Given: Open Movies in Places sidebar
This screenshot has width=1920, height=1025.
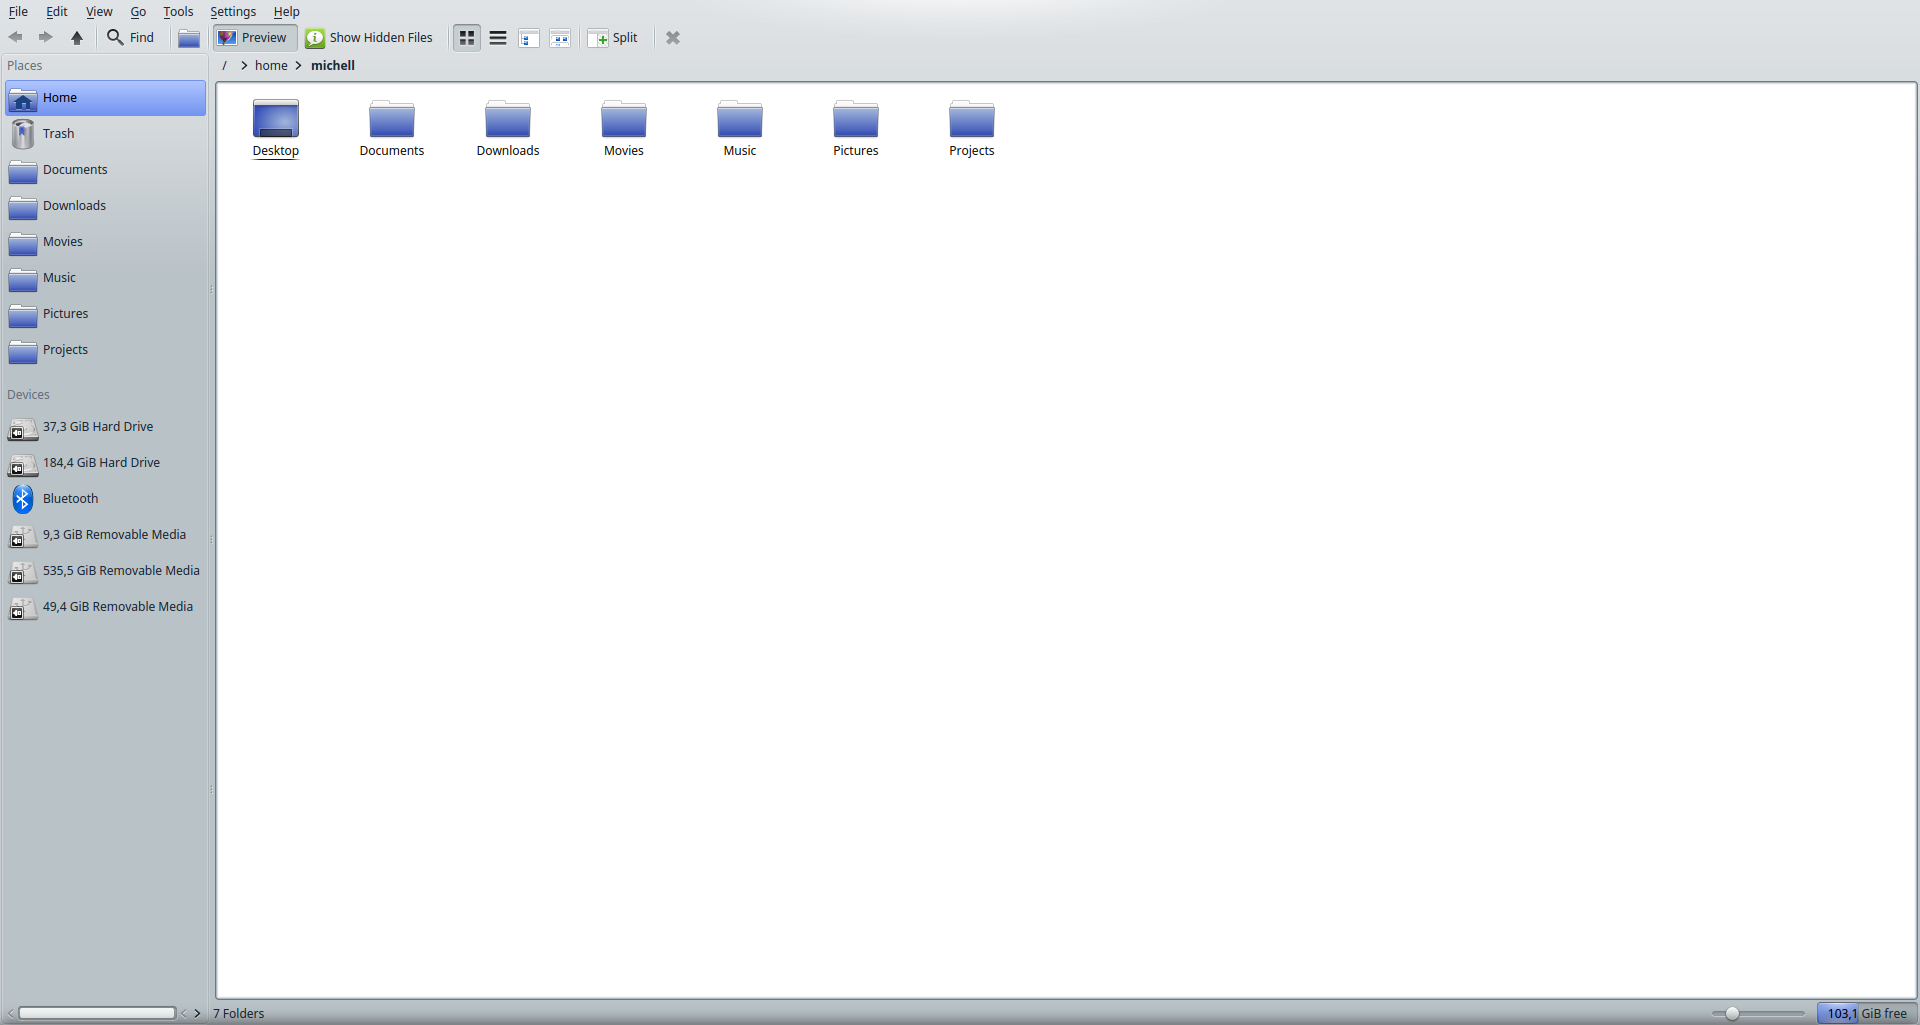Looking at the screenshot, I should [105, 242].
